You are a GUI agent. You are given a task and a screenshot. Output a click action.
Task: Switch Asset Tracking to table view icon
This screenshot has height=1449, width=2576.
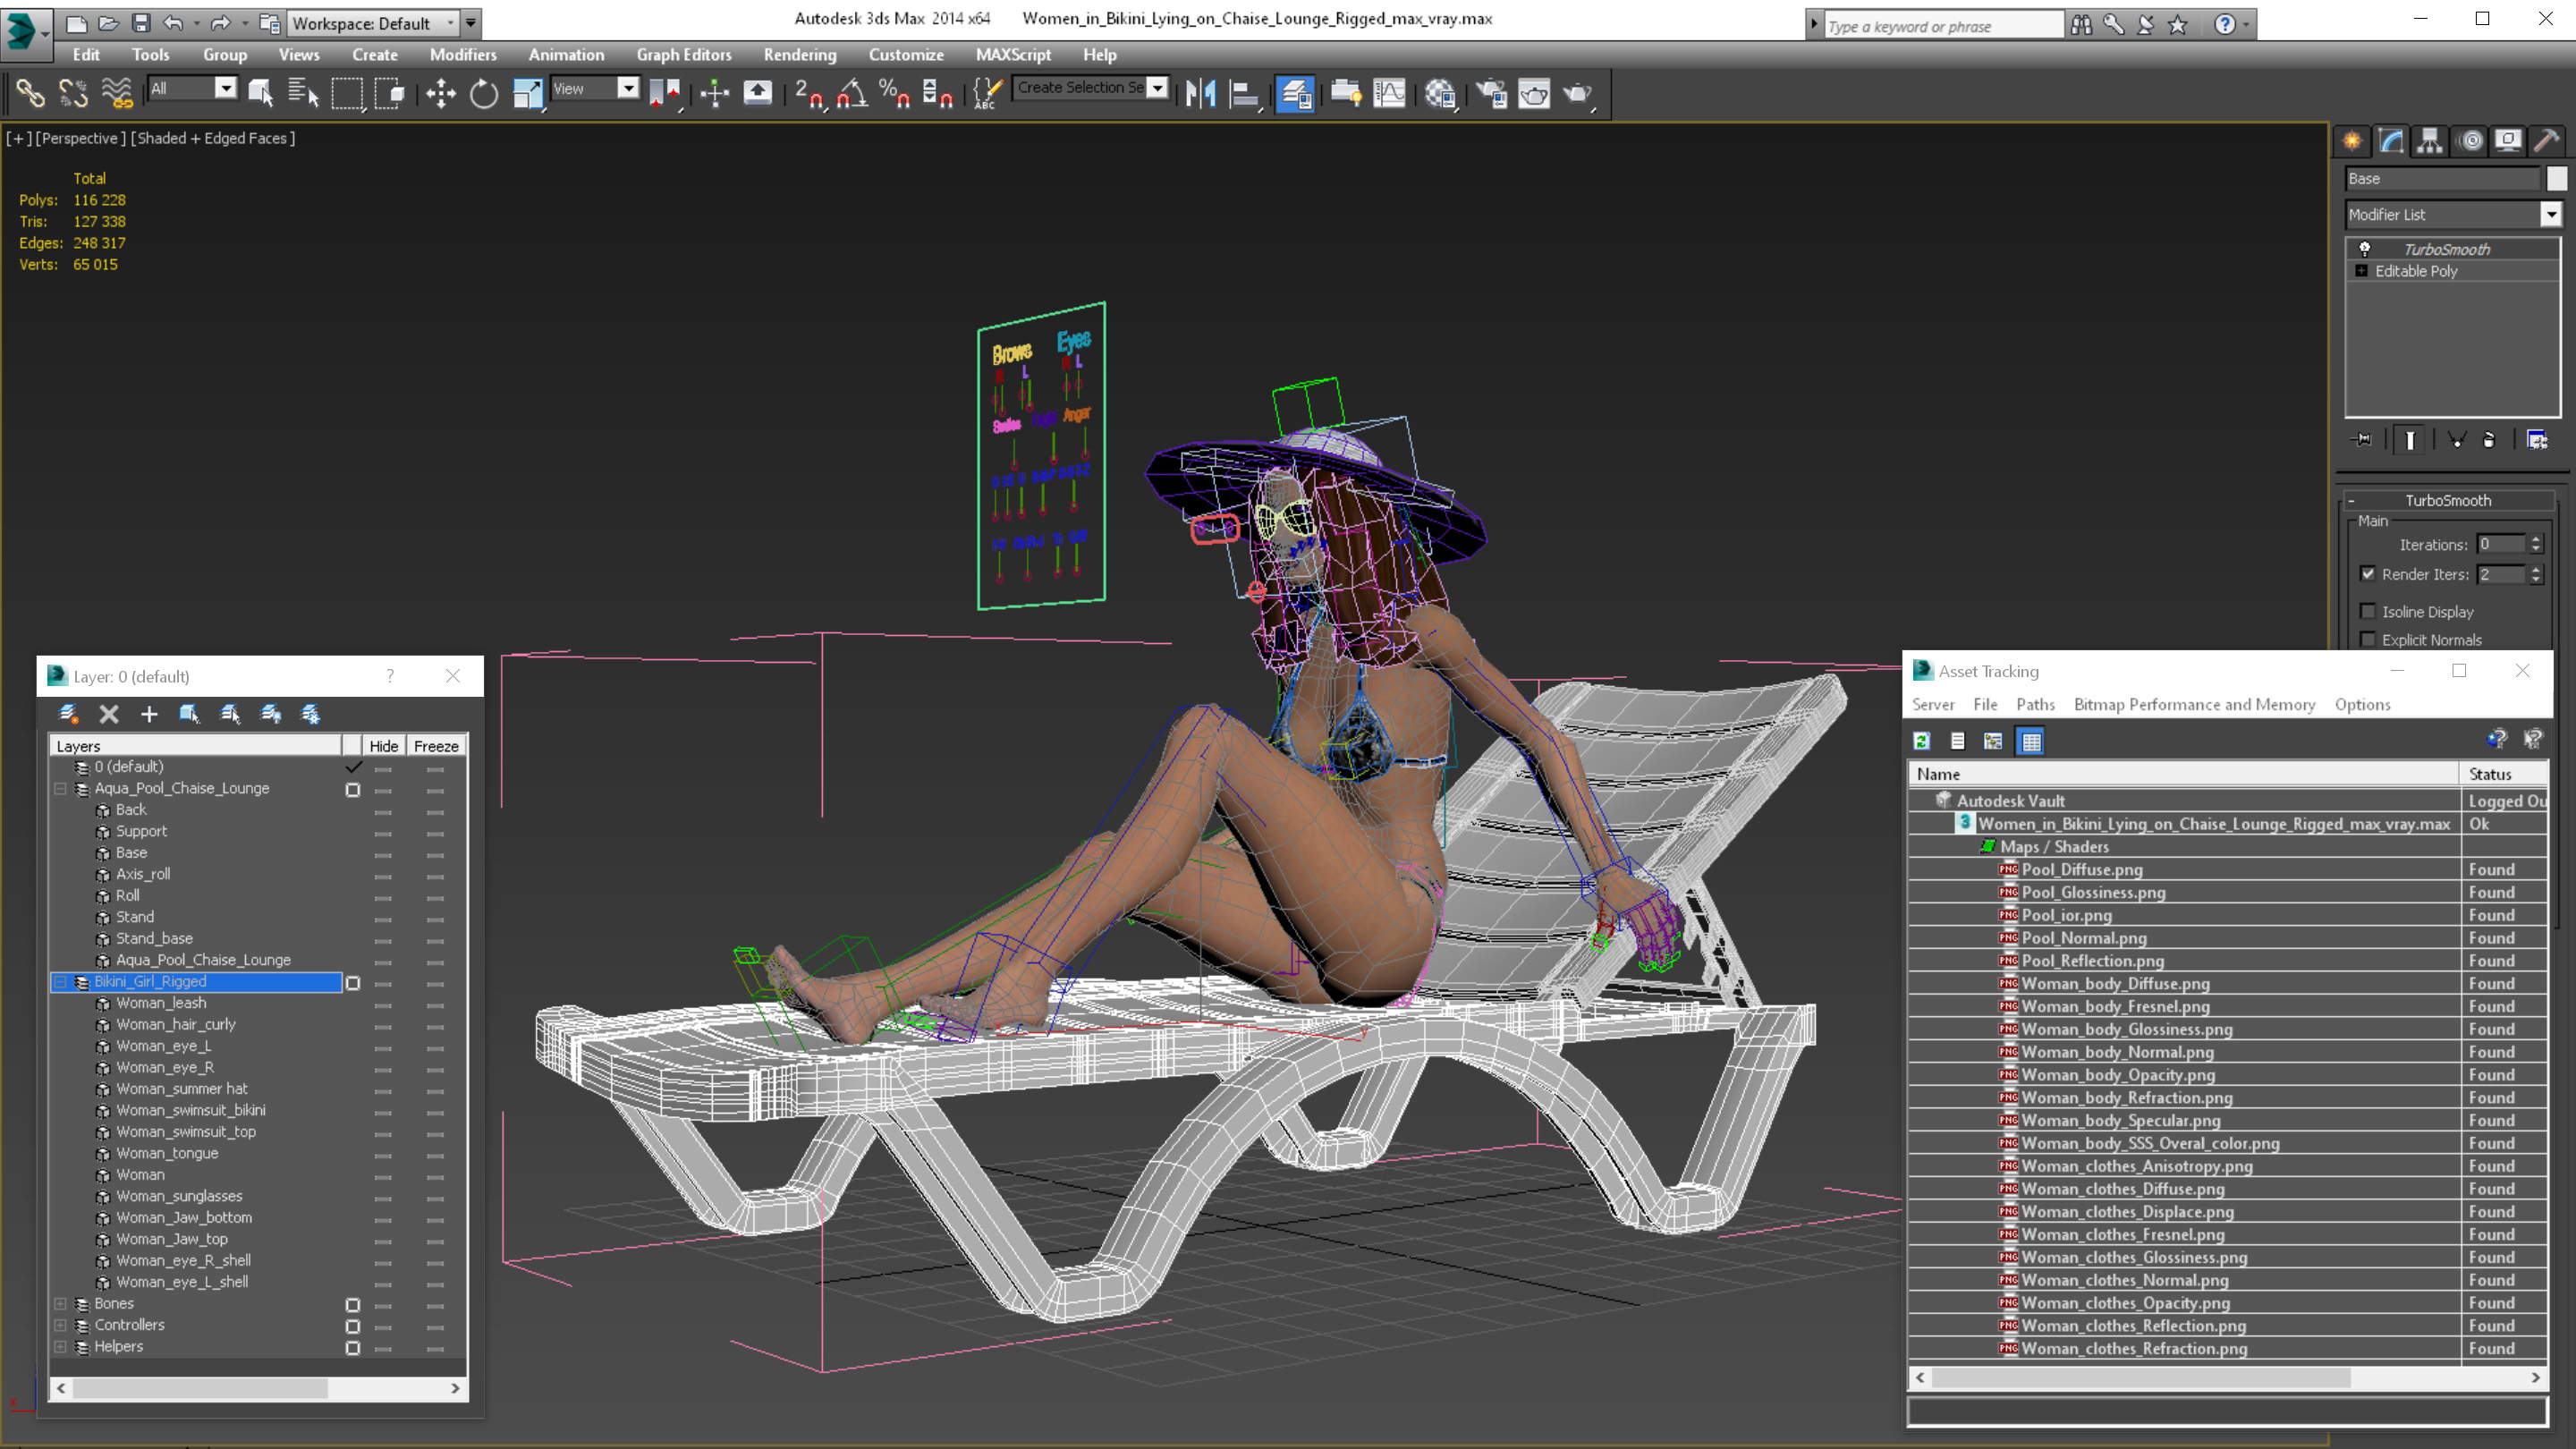tap(2031, 741)
